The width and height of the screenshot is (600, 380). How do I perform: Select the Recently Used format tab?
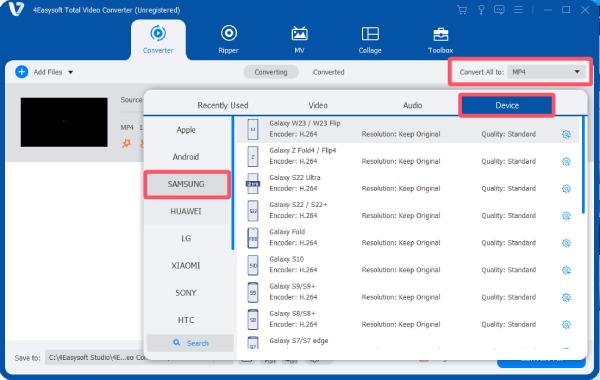coord(223,105)
